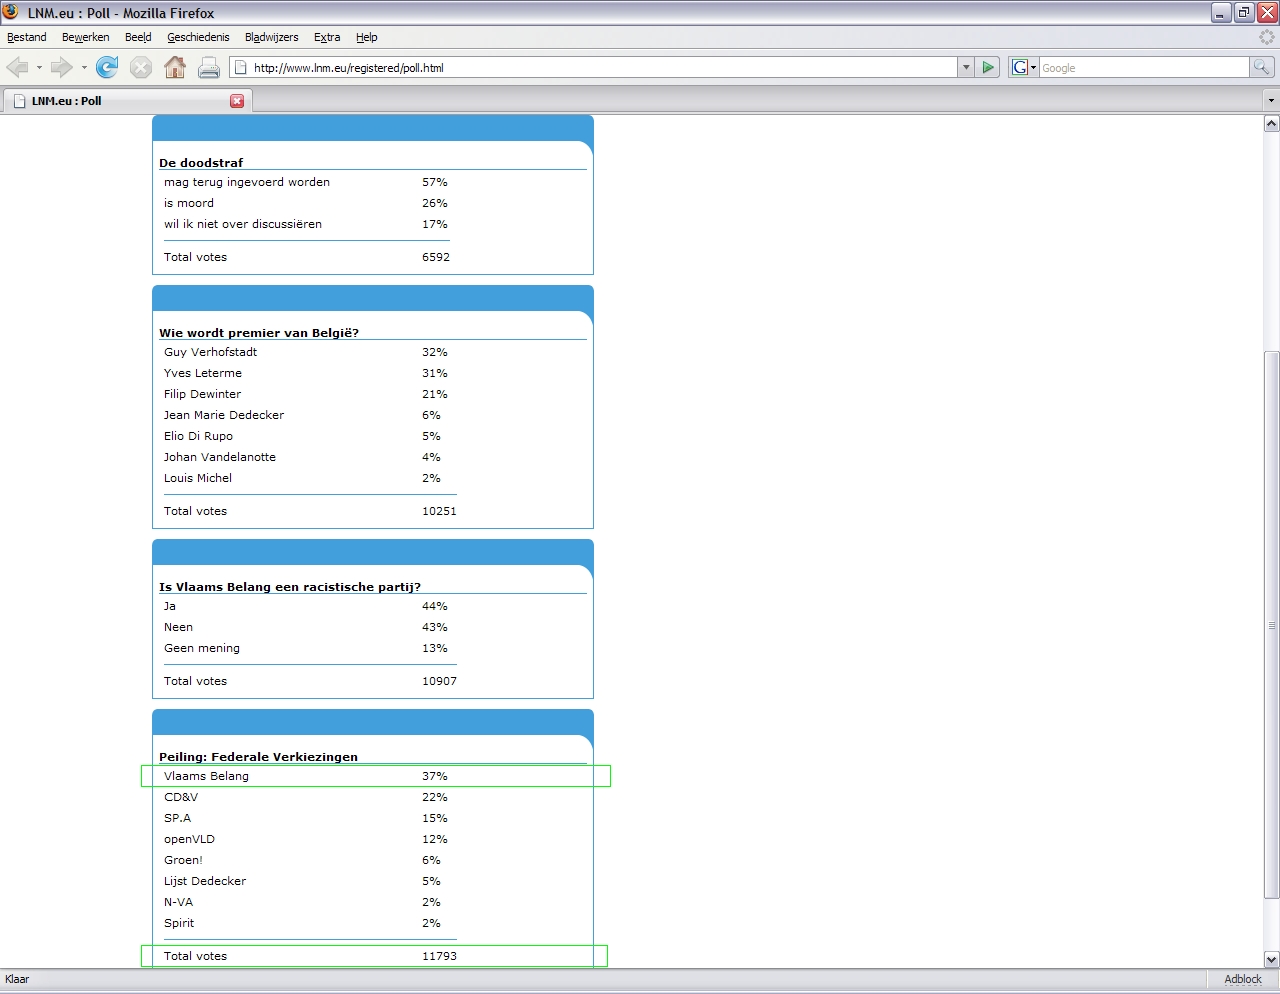Click in the address bar URL field
Image resolution: width=1280 pixels, height=994 pixels.
coord(600,68)
